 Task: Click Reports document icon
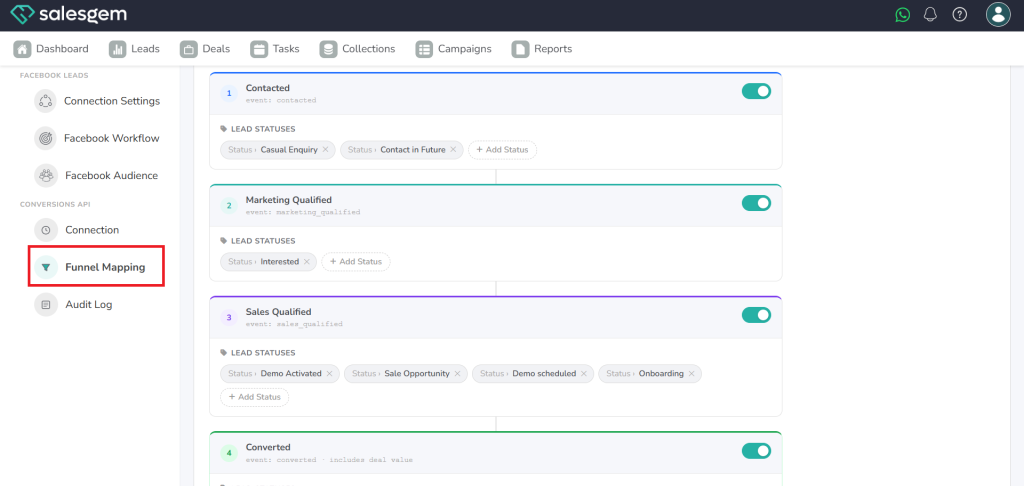(520, 49)
